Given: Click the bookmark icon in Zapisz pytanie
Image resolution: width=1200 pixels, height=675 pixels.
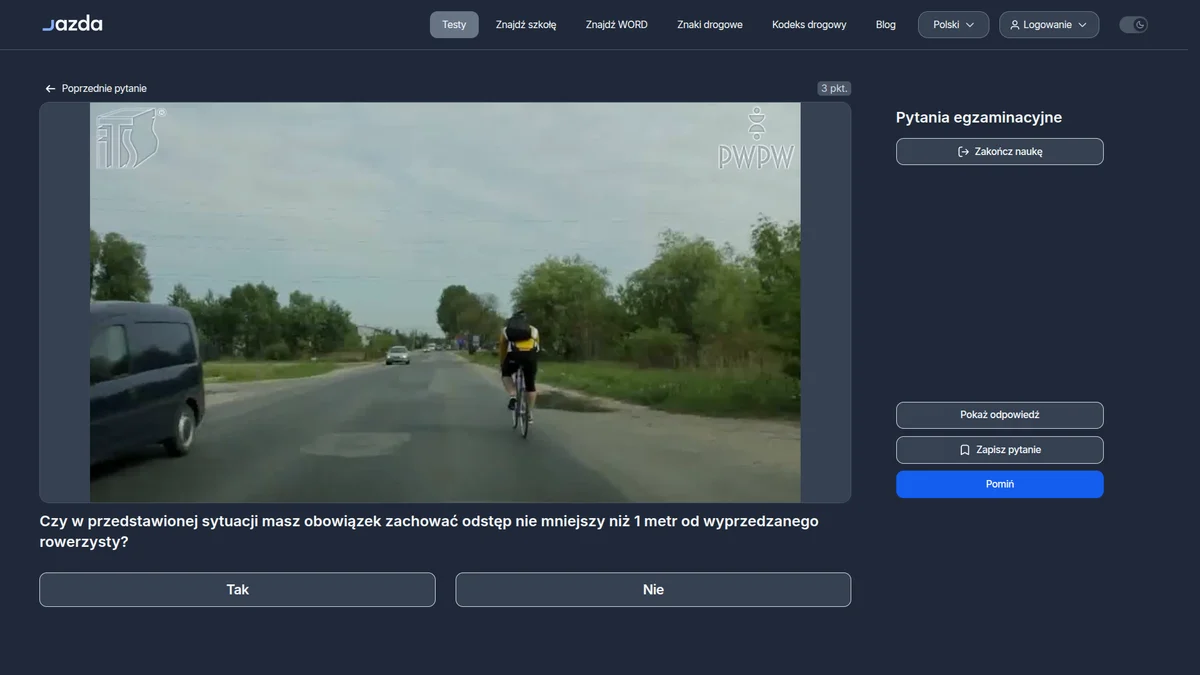Looking at the screenshot, I should point(965,450).
